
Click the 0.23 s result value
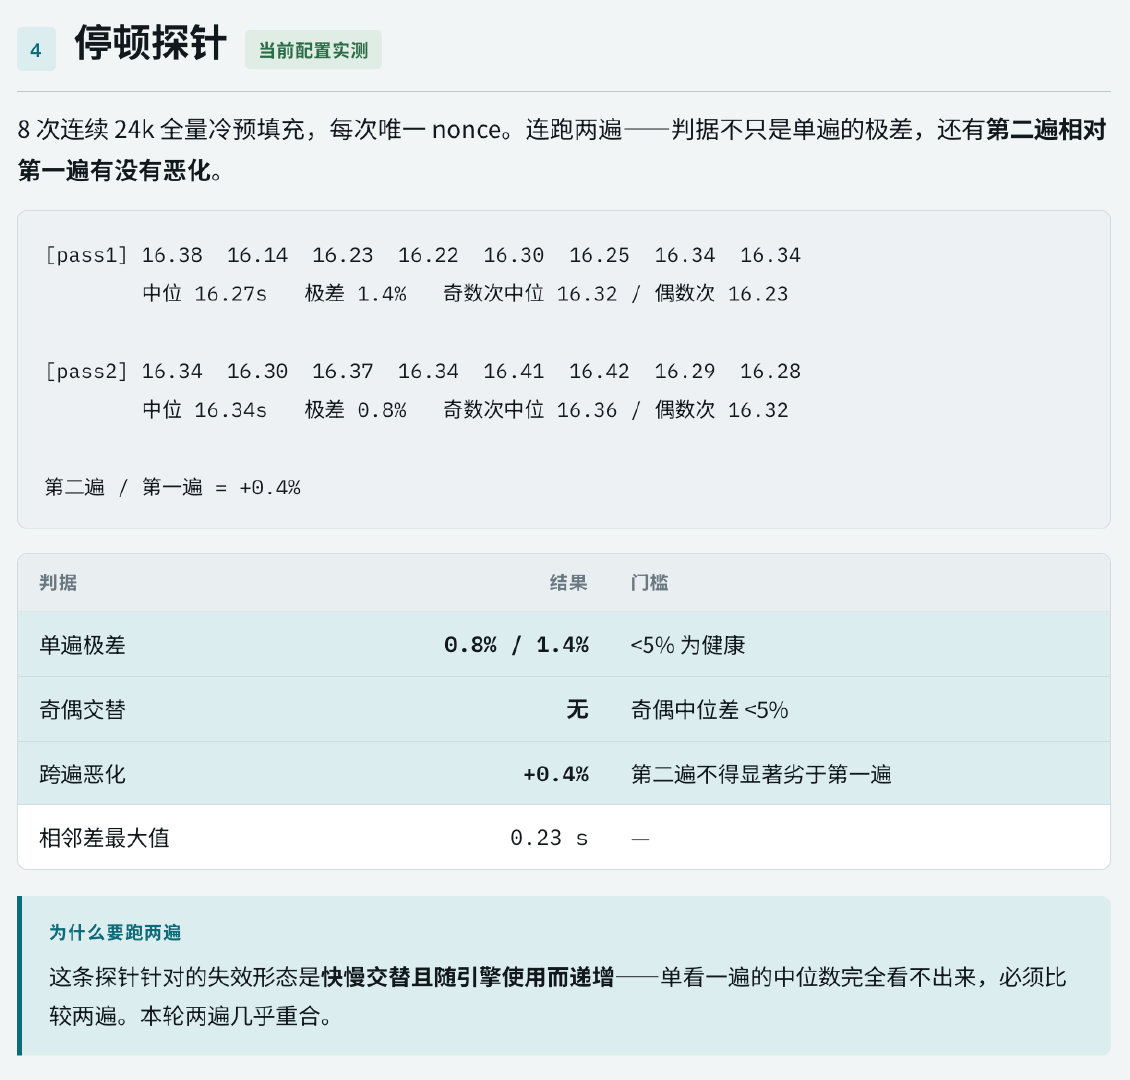[549, 838]
